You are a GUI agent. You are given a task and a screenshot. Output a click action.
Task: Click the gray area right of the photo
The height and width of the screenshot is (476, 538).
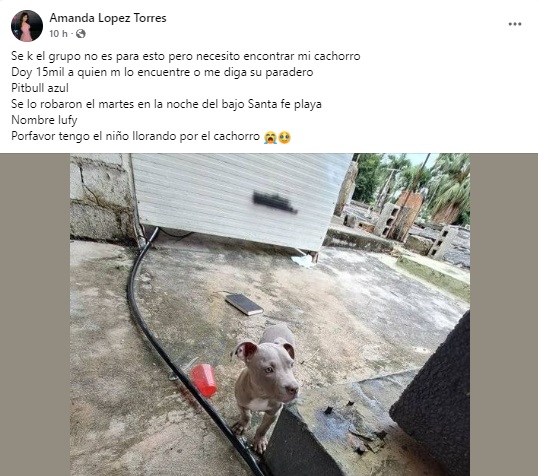504,314
